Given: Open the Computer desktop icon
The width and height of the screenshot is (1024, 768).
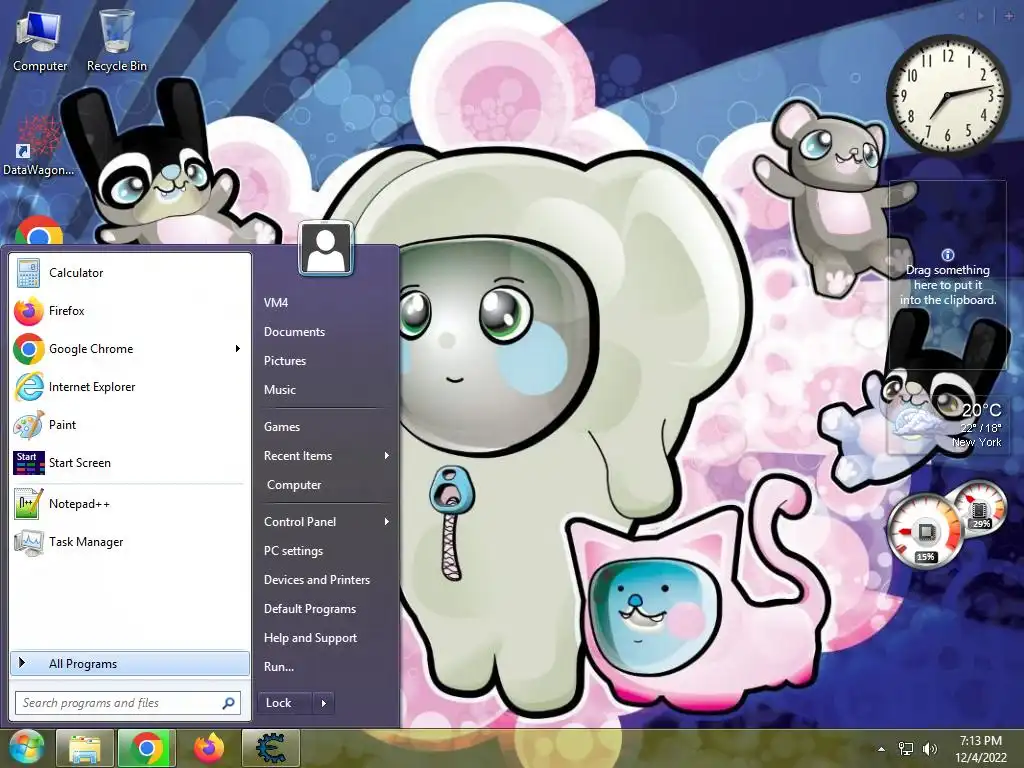Looking at the screenshot, I should pyautogui.click(x=39, y=40).
